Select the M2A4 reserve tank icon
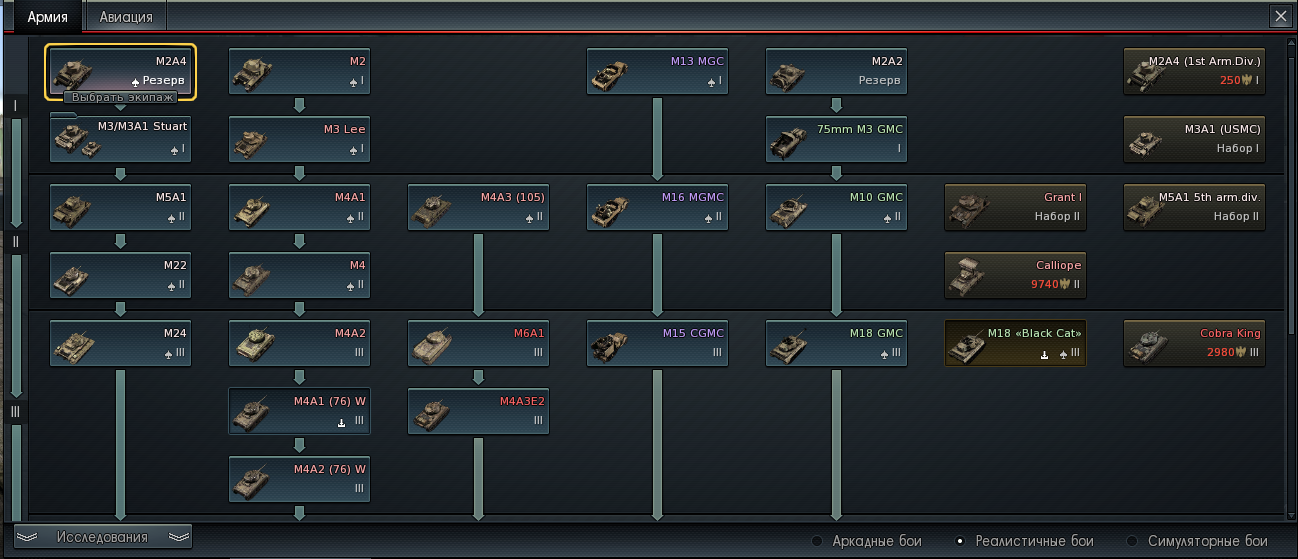The height and width of the screenshot is (559, 1298). click(x=121, y=71)
